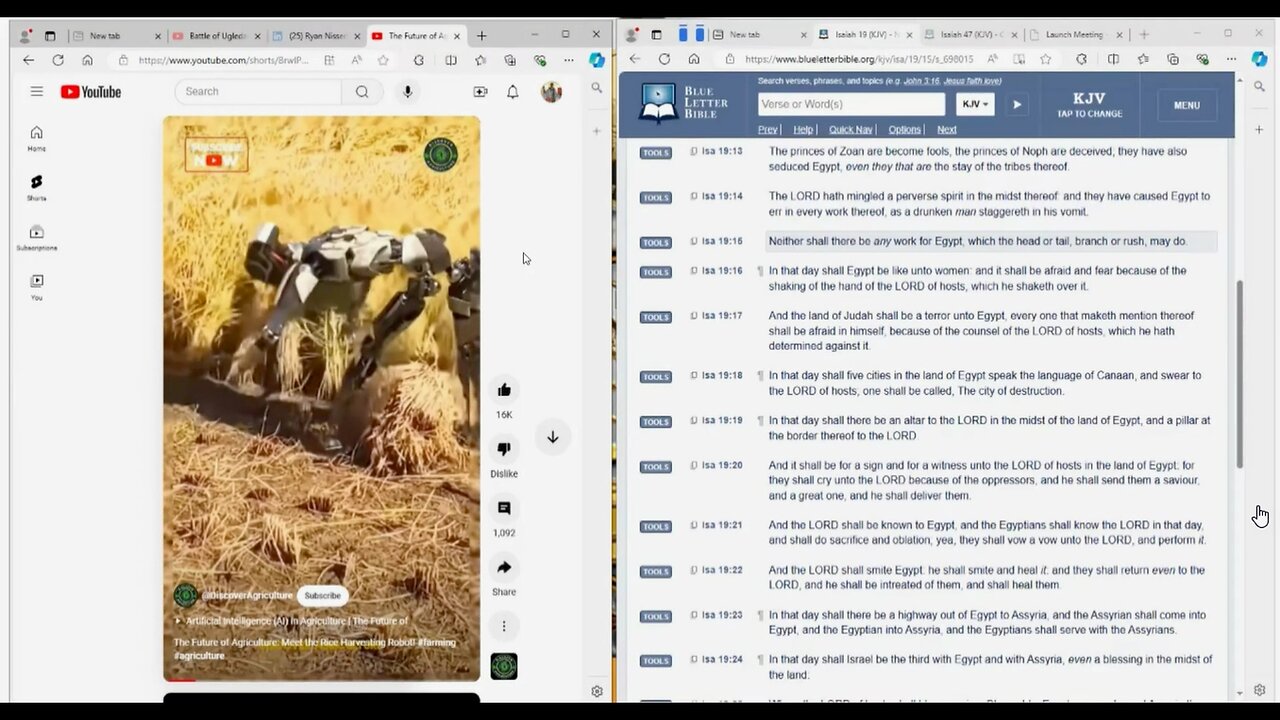This screenshot has height=720, width=1280.
Task: Go back in the YouTube browser window
Action: coord(28,60)
